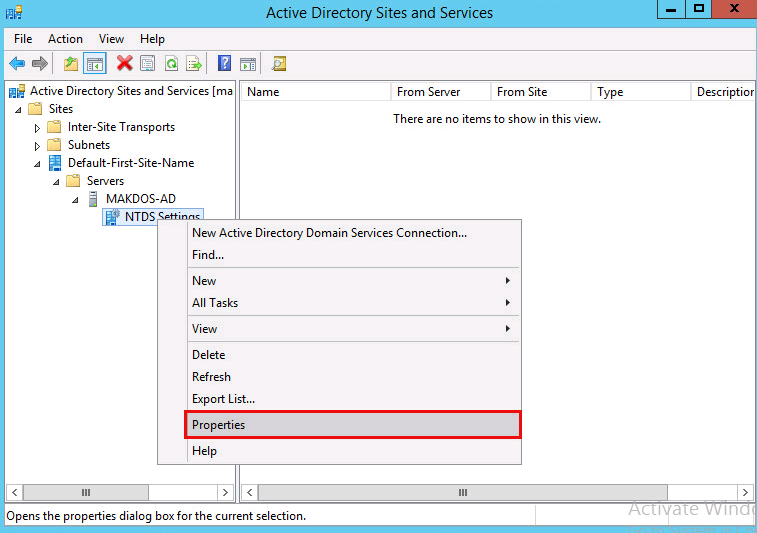757x533 pixels.
Task: Click the Default-First-Site-Name site icon
Action: coord(55,163)
